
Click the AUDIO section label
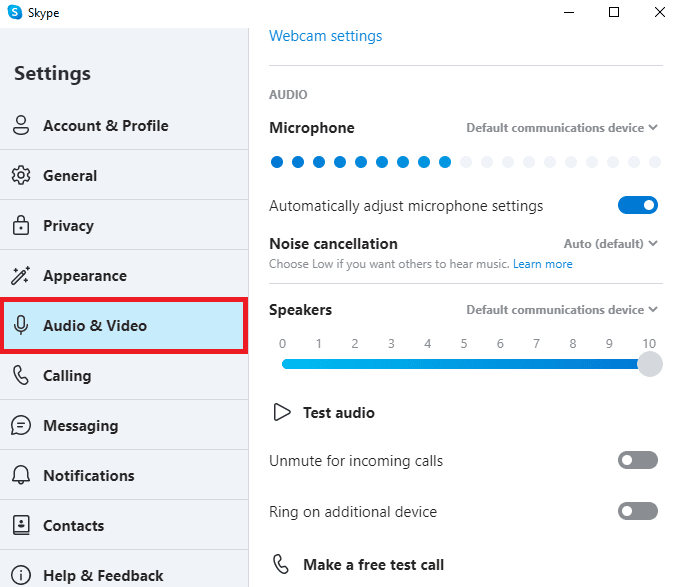tap(288, 94)
